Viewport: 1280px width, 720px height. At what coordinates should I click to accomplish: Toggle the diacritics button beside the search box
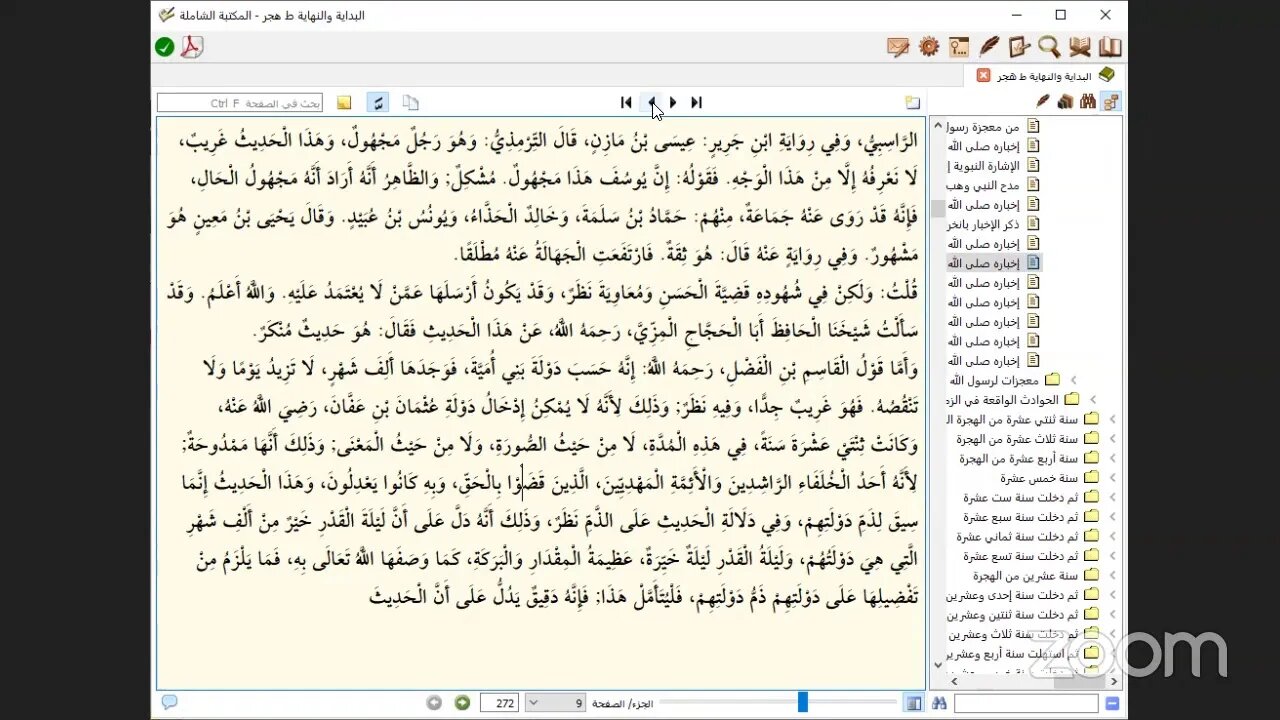(x=378, y=102)
